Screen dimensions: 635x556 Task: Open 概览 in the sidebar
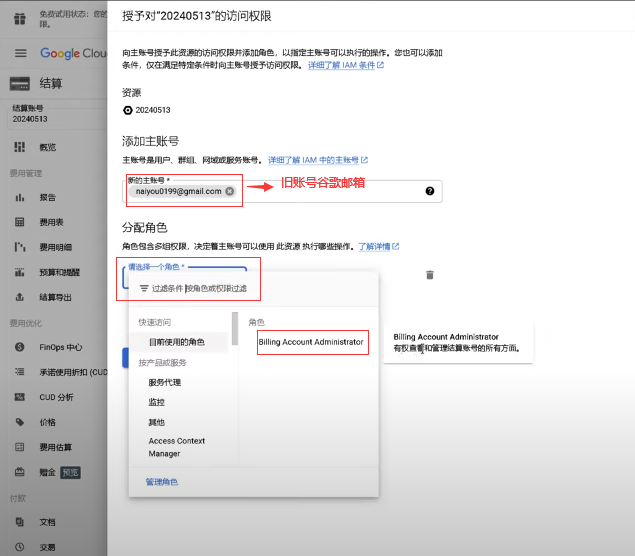(x=47, y=147)
